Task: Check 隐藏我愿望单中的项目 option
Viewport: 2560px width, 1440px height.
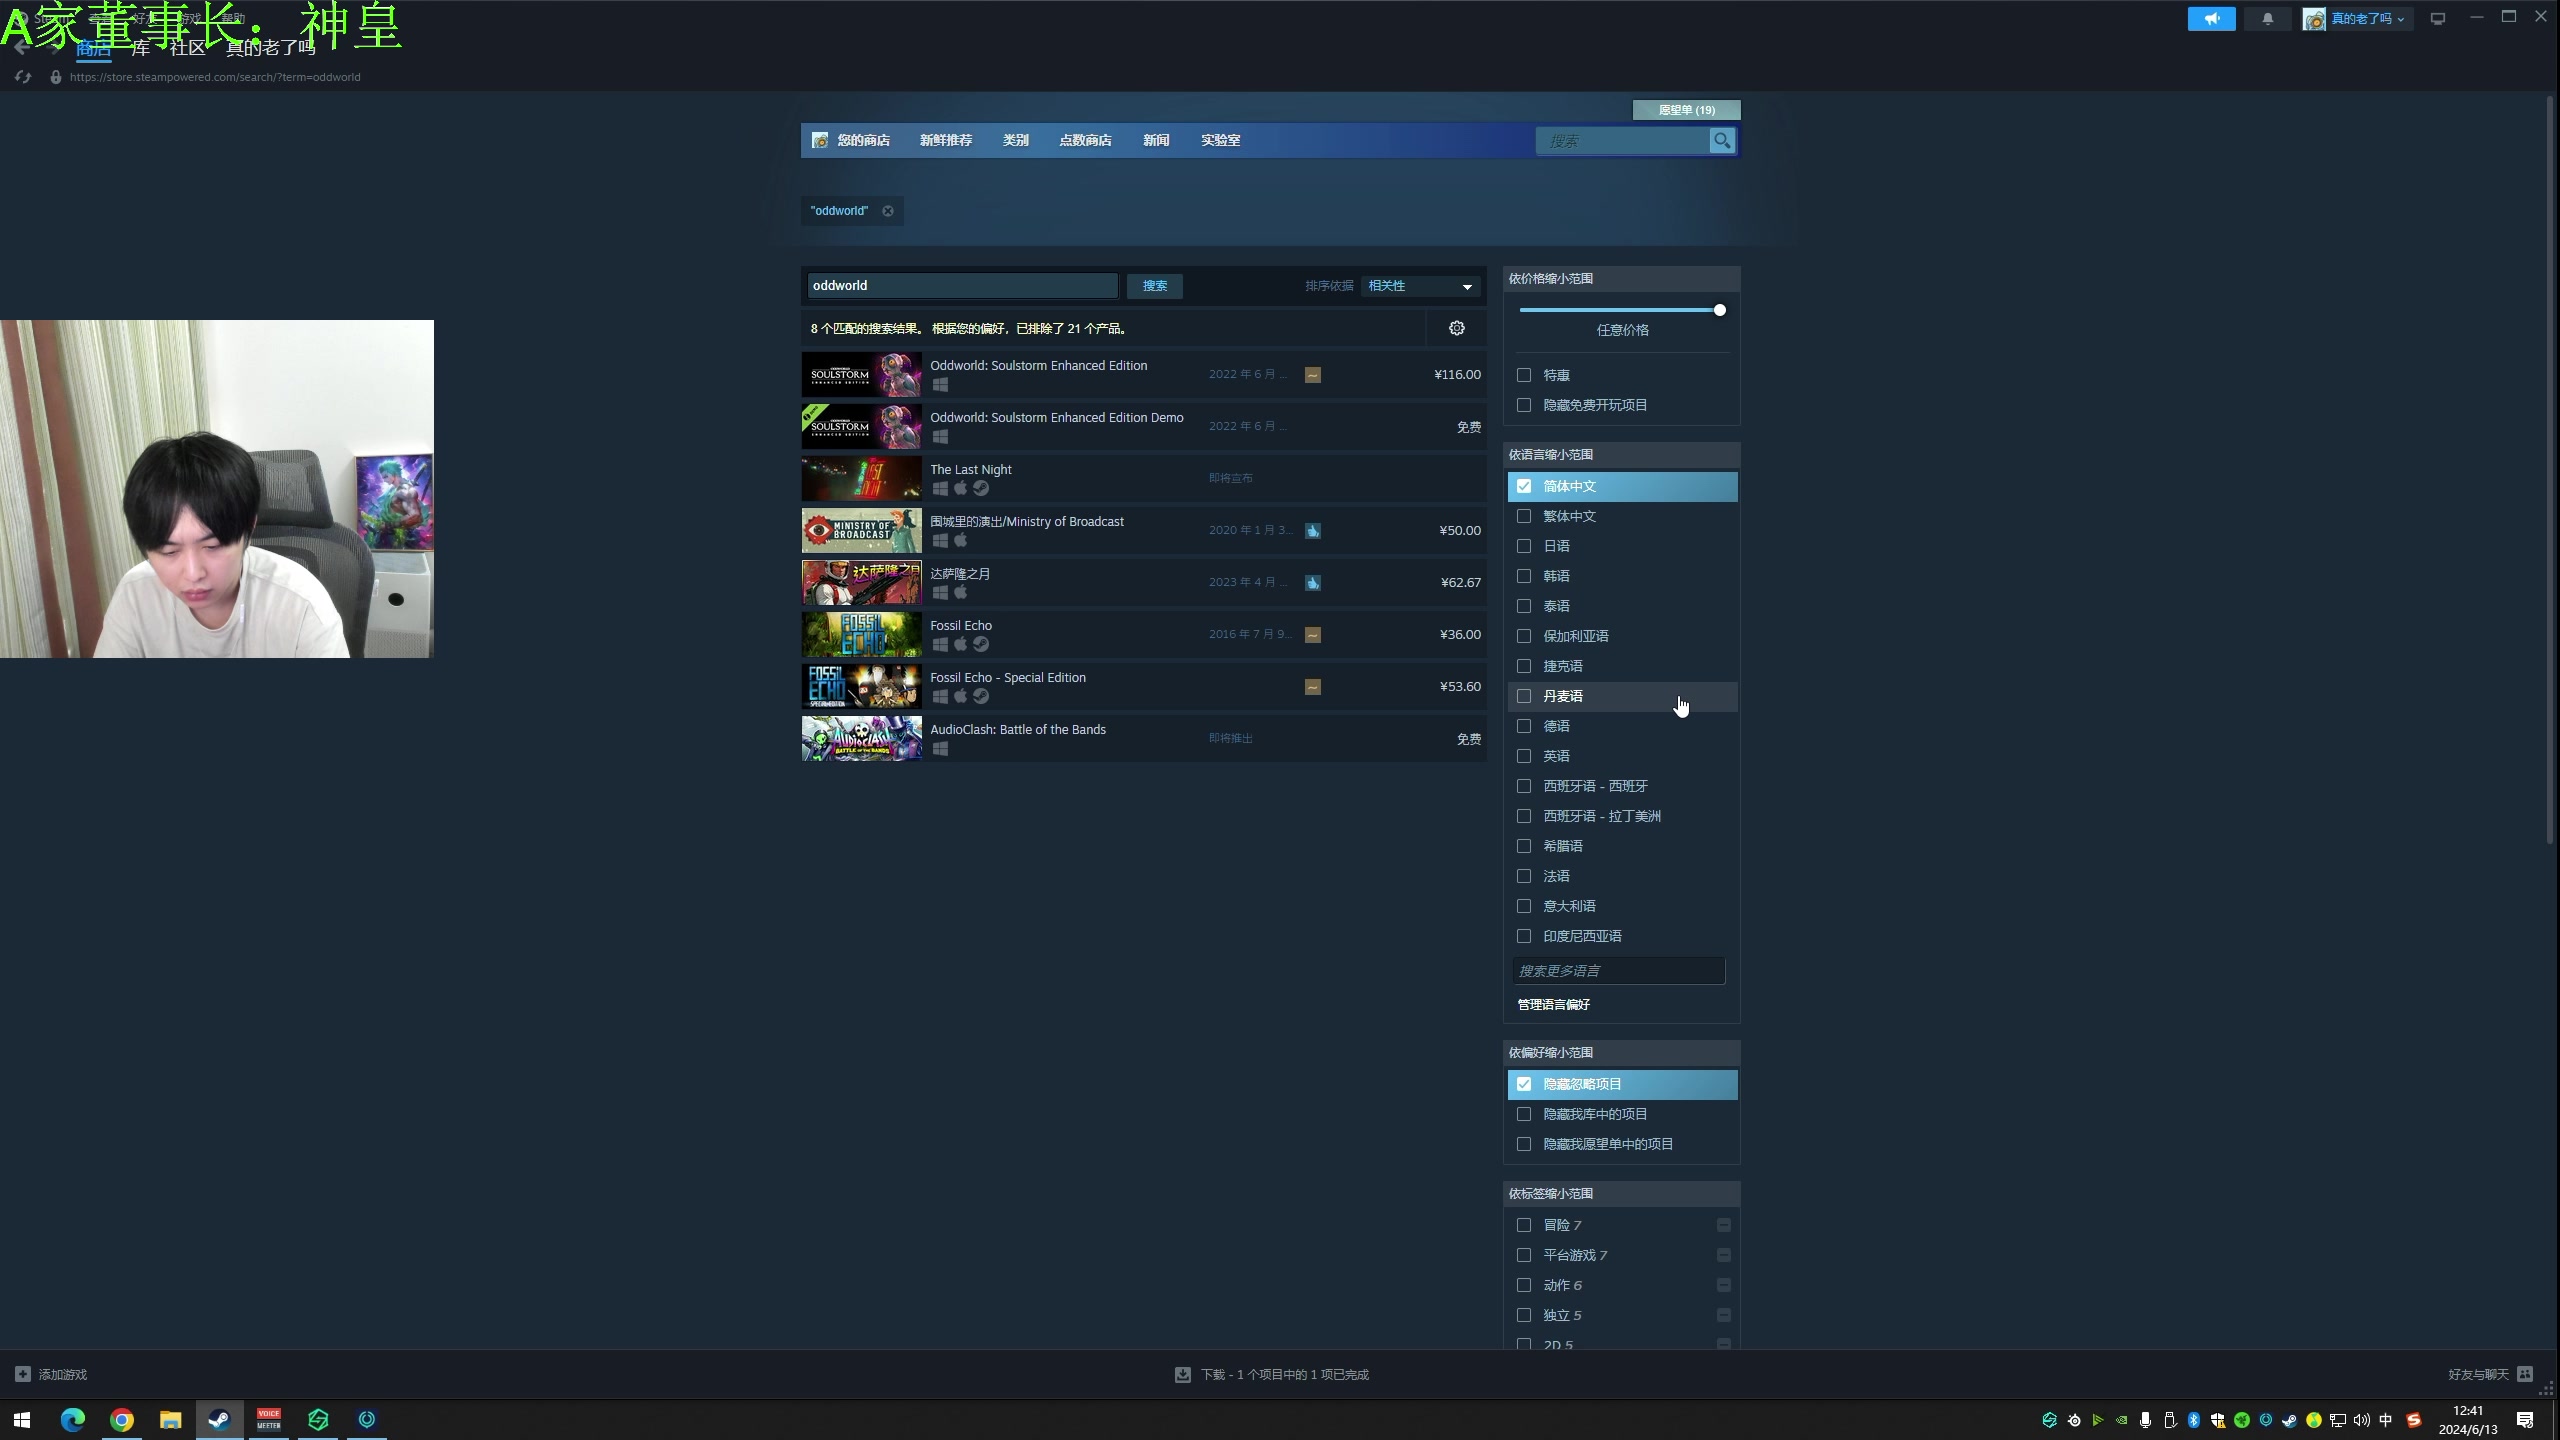Action: pos(1524,1144)
